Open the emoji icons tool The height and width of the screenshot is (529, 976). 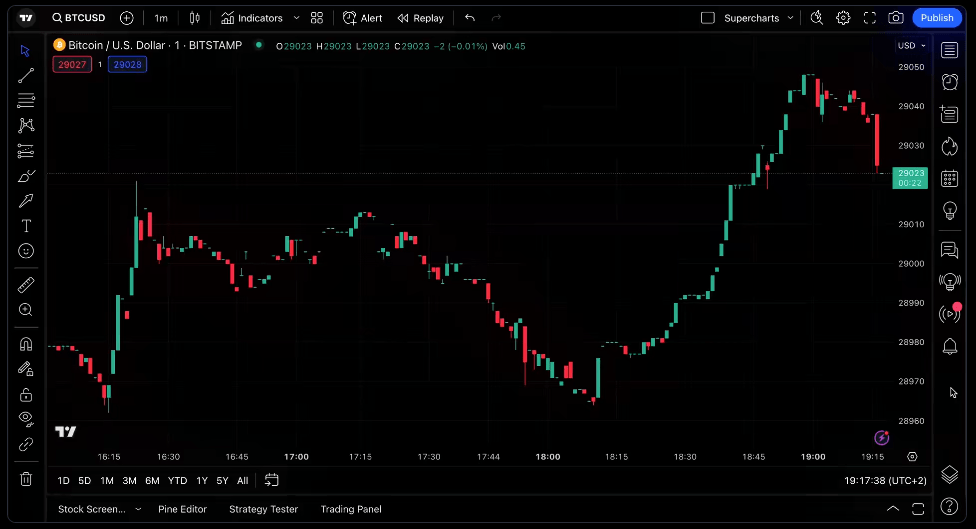point(26,251)
